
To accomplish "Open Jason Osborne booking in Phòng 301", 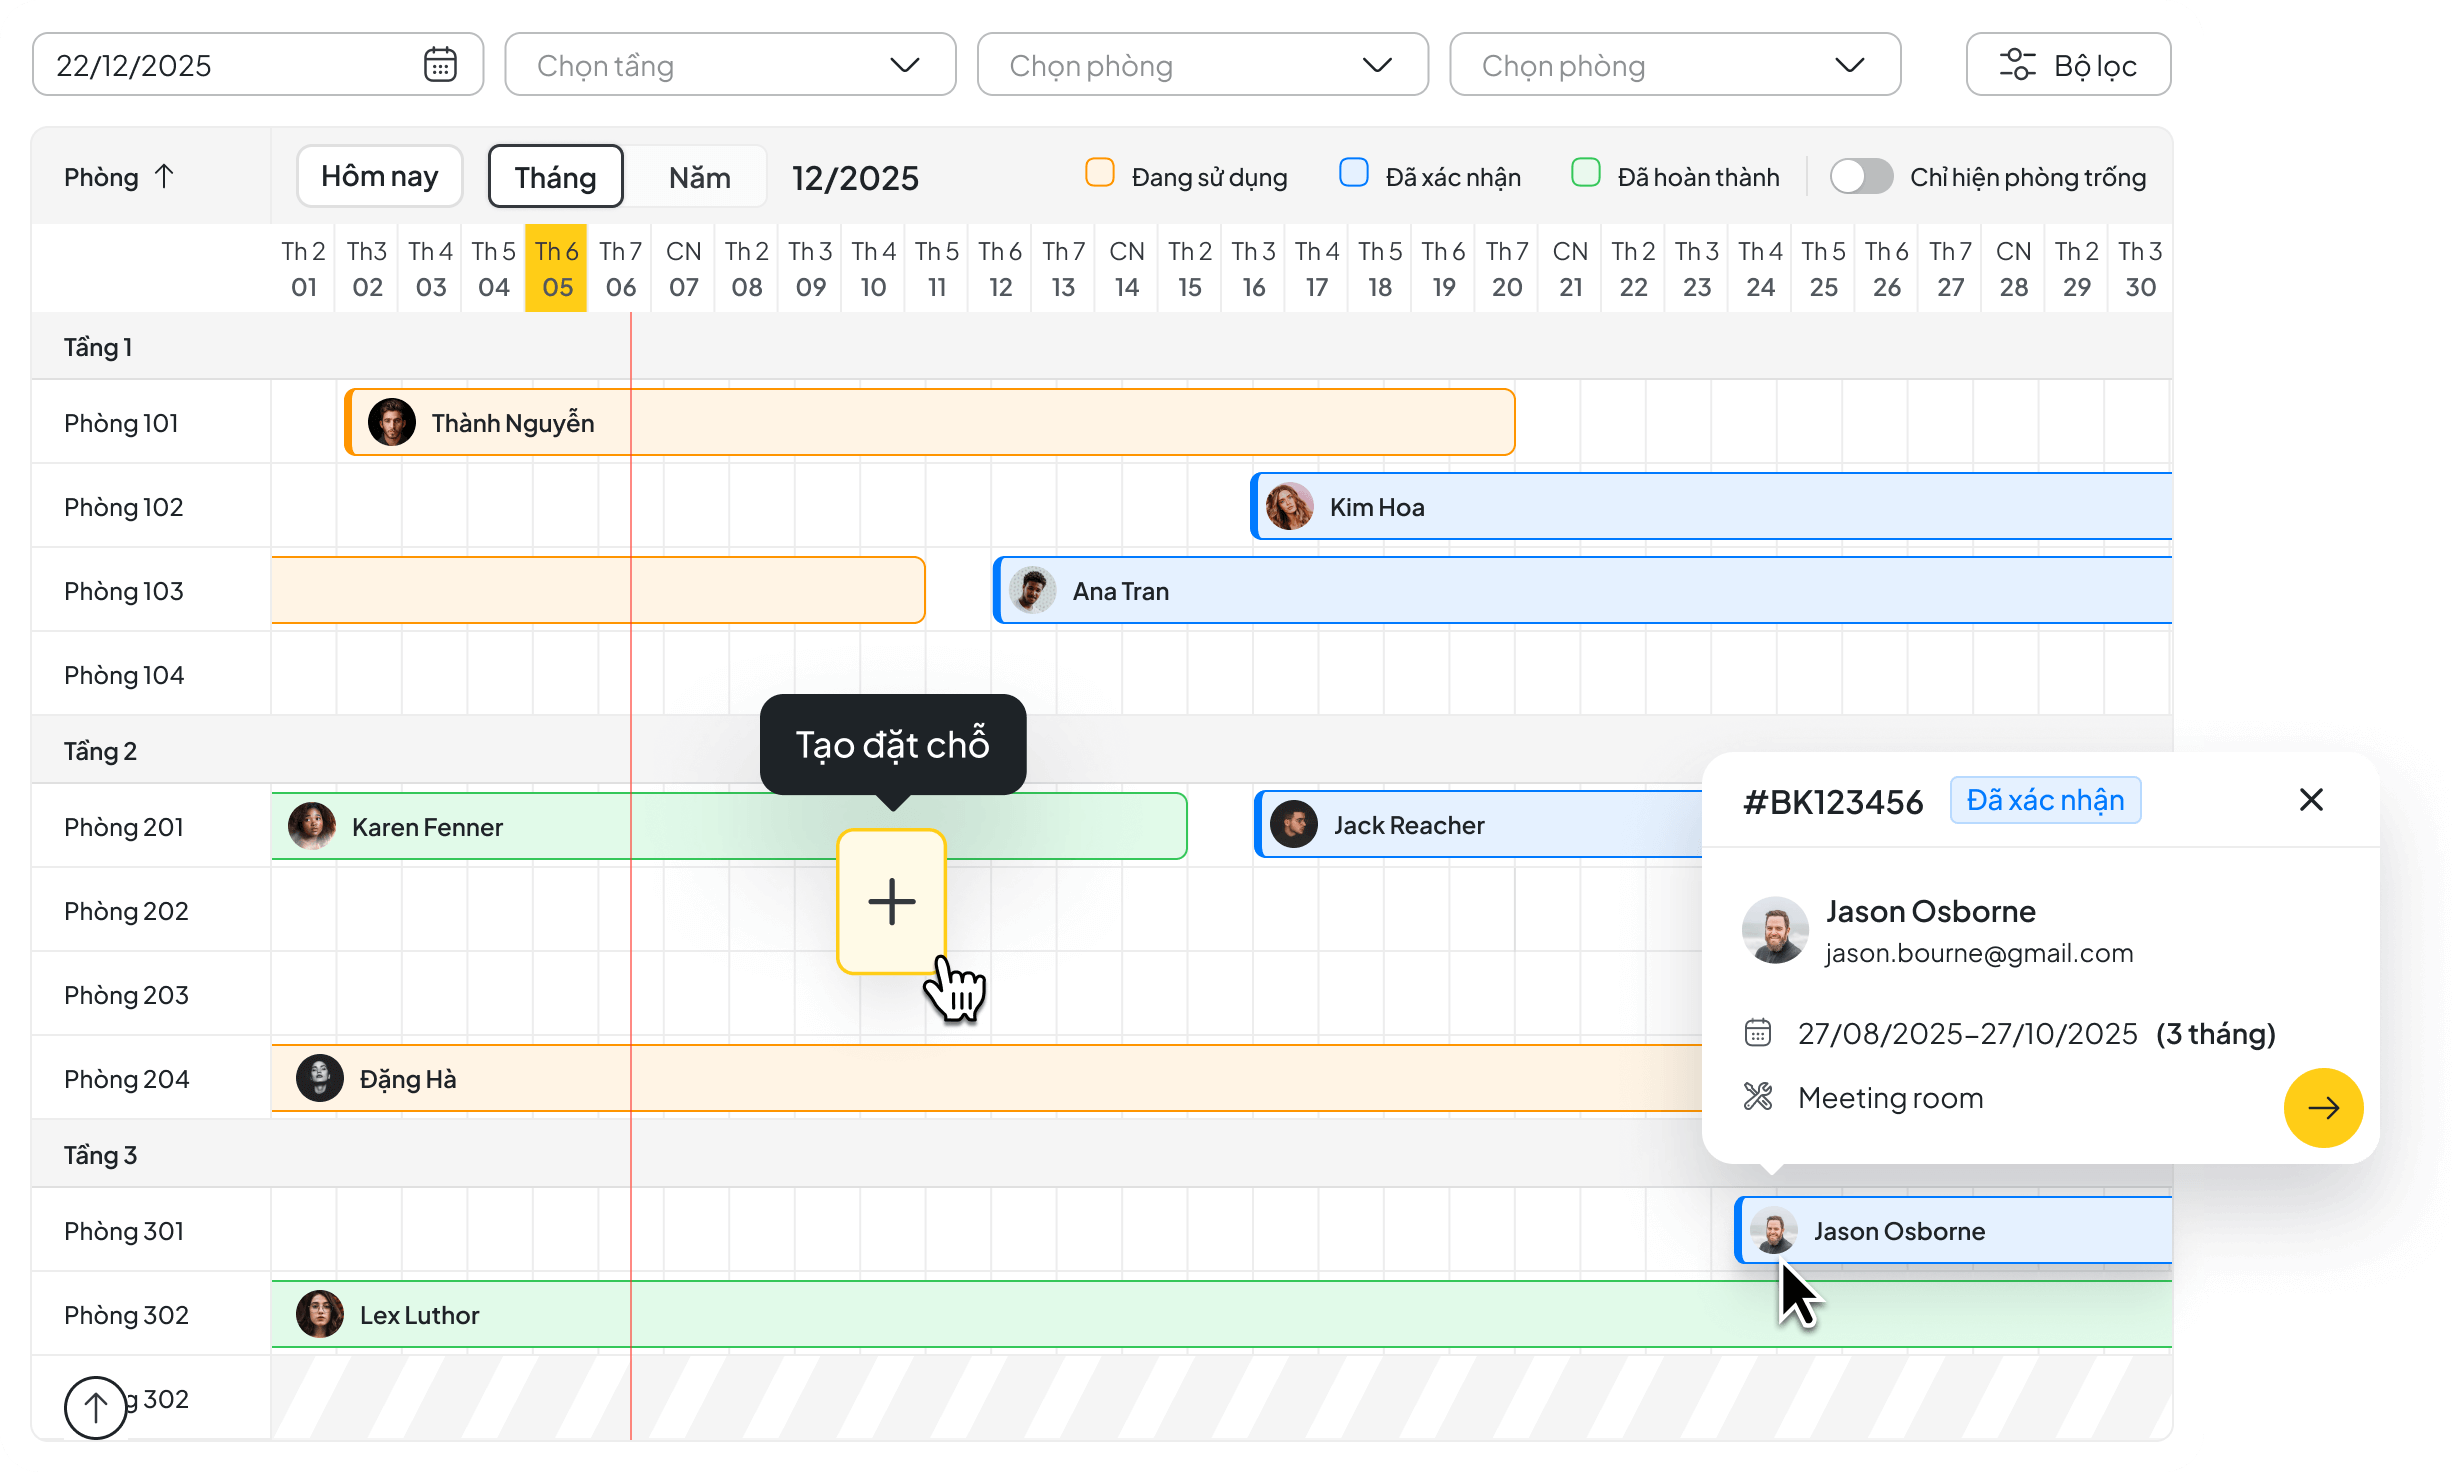I will 1954,1230.
